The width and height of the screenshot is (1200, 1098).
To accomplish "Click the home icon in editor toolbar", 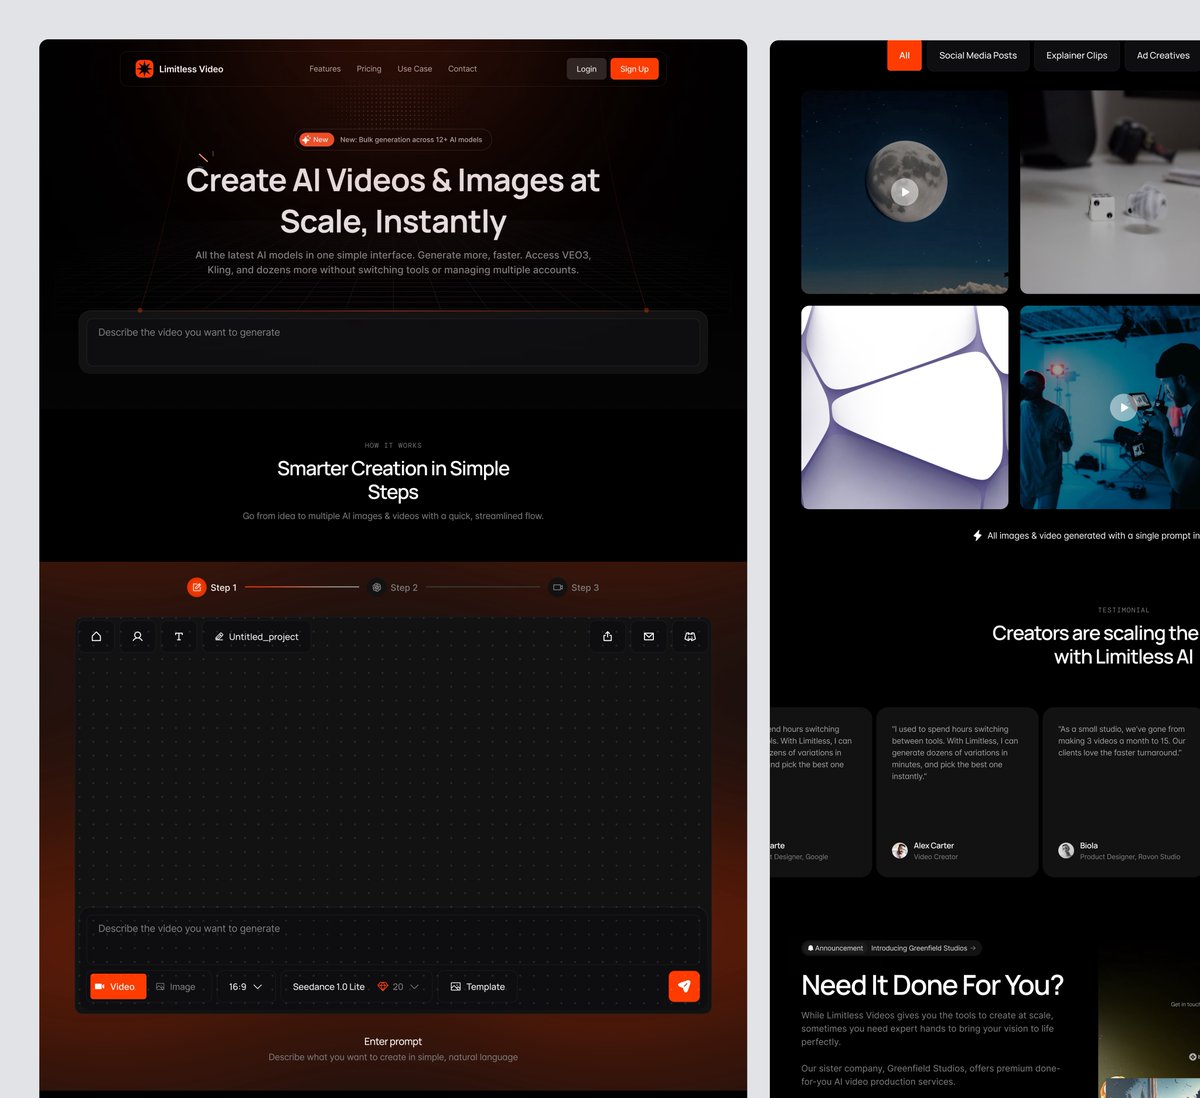I will (x=96, y=636).
